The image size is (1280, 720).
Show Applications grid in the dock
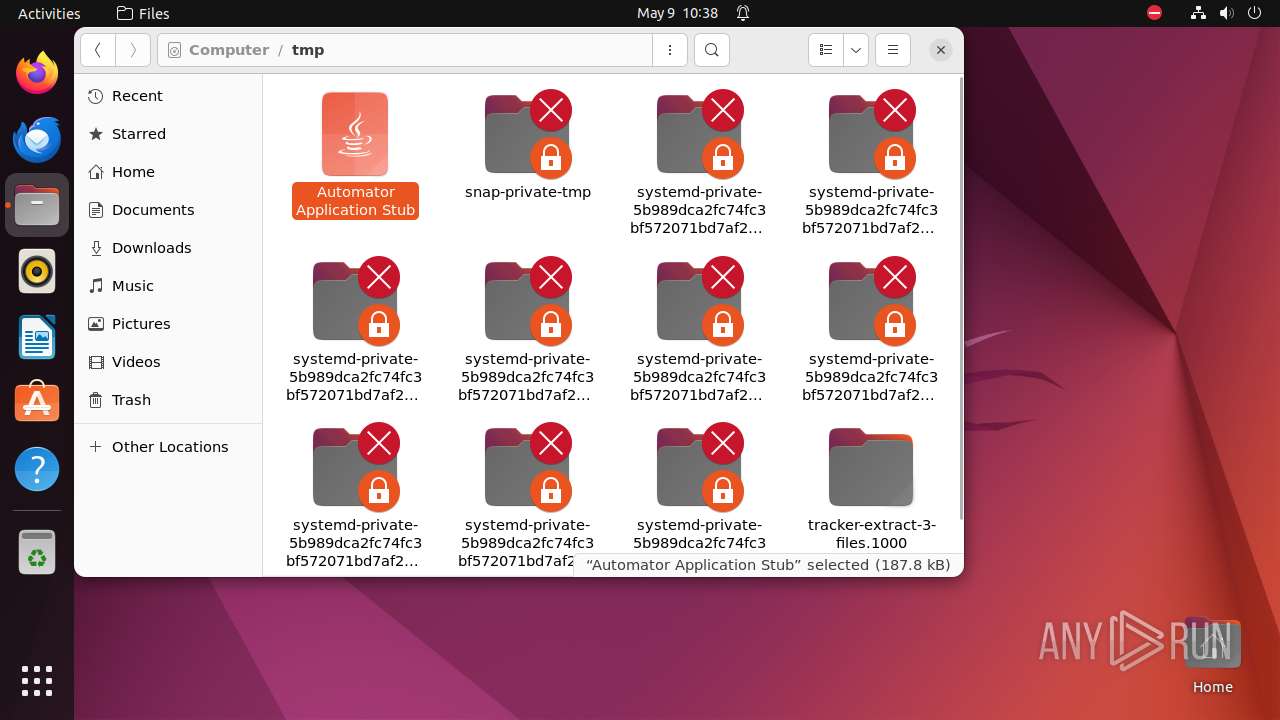[x=37, y=681]
